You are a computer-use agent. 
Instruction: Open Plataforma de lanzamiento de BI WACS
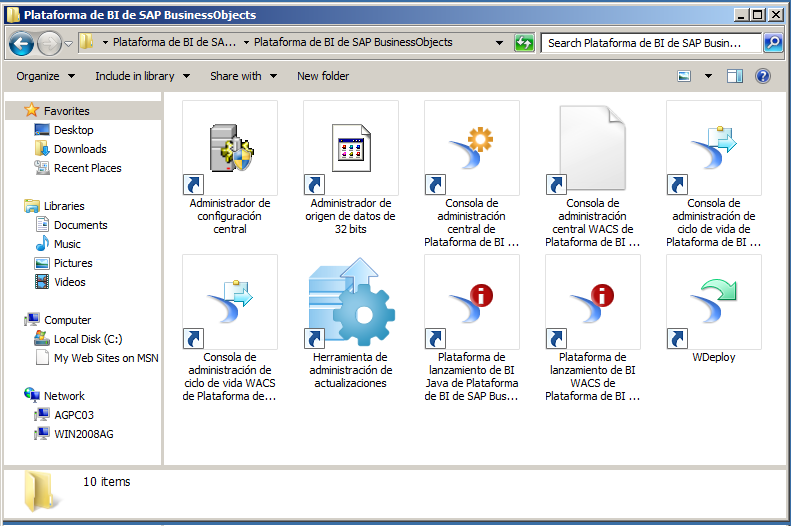point(593,303)
